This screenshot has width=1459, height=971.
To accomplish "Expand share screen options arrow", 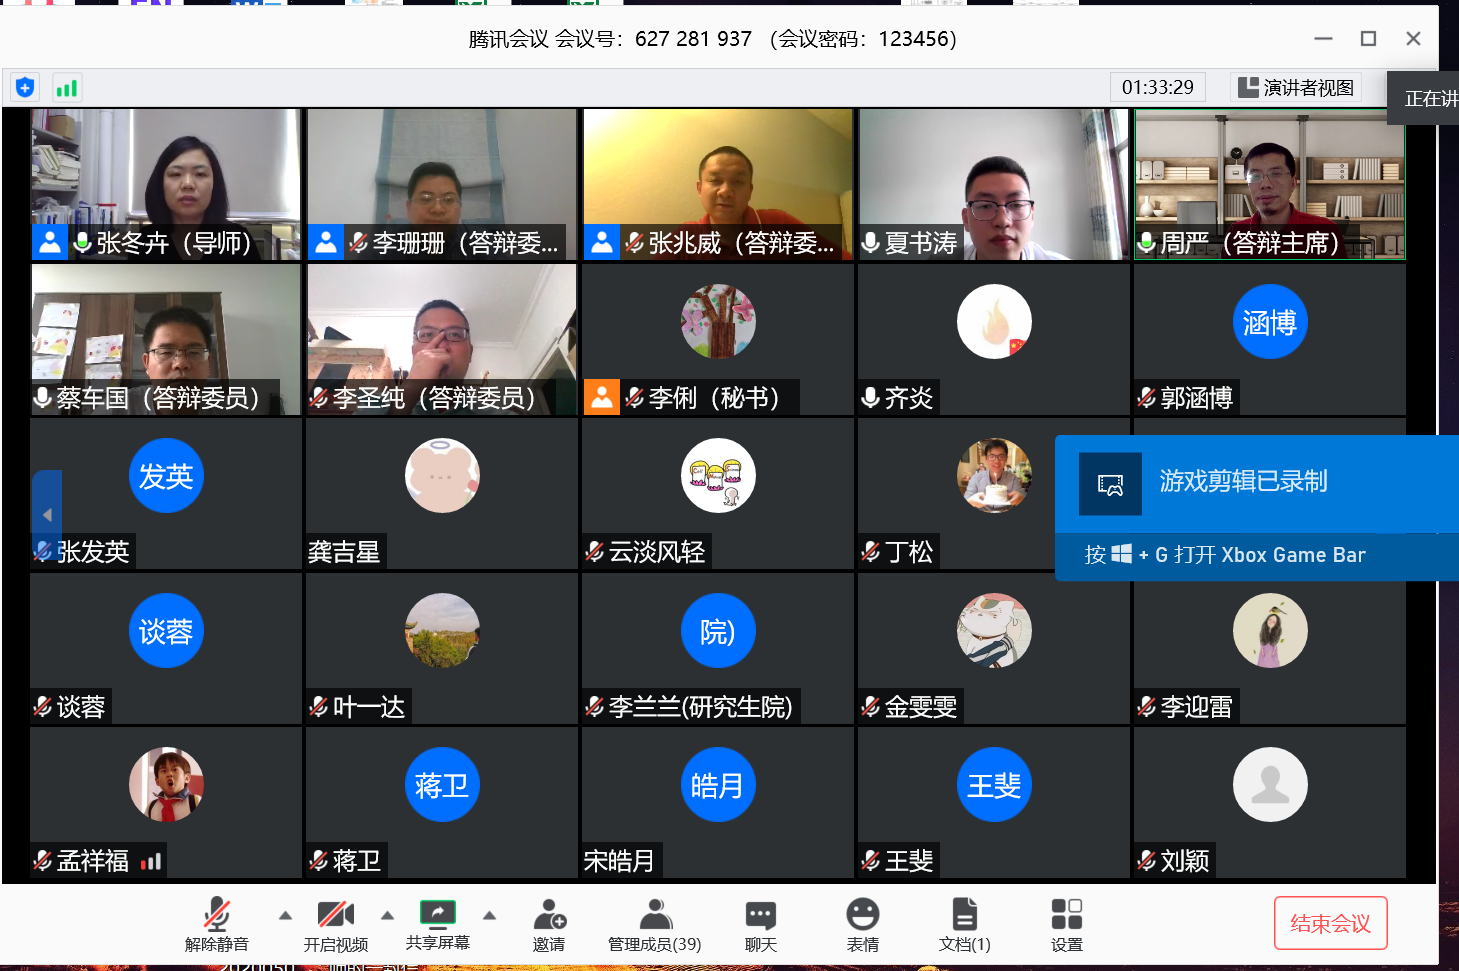I will [x=489, y=915].
